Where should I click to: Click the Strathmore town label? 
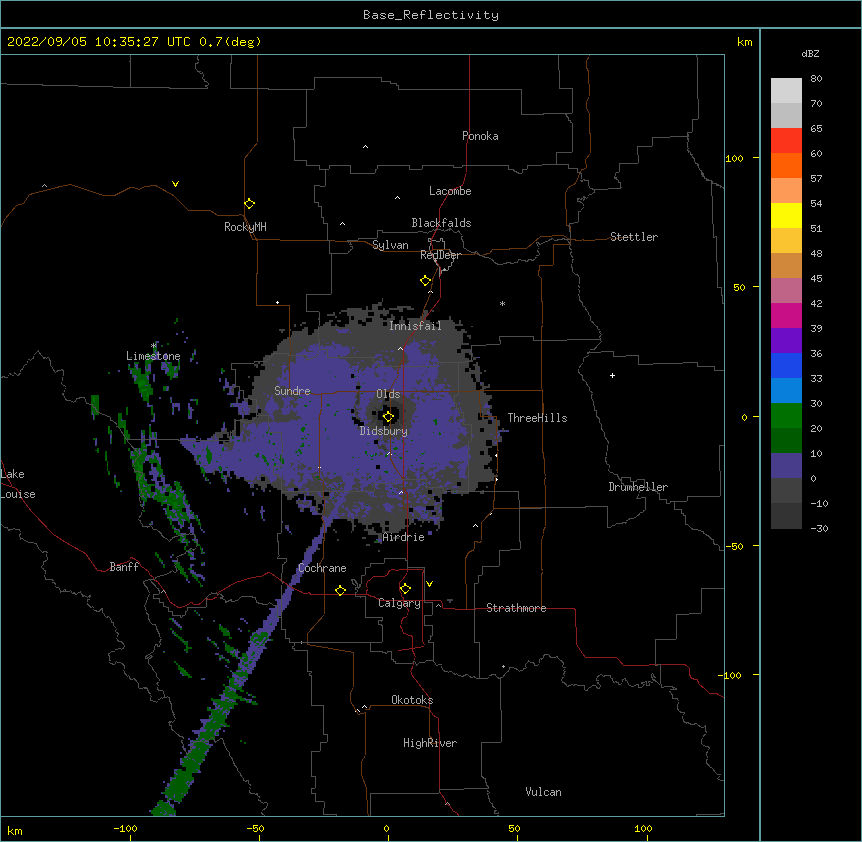(516, 608)
